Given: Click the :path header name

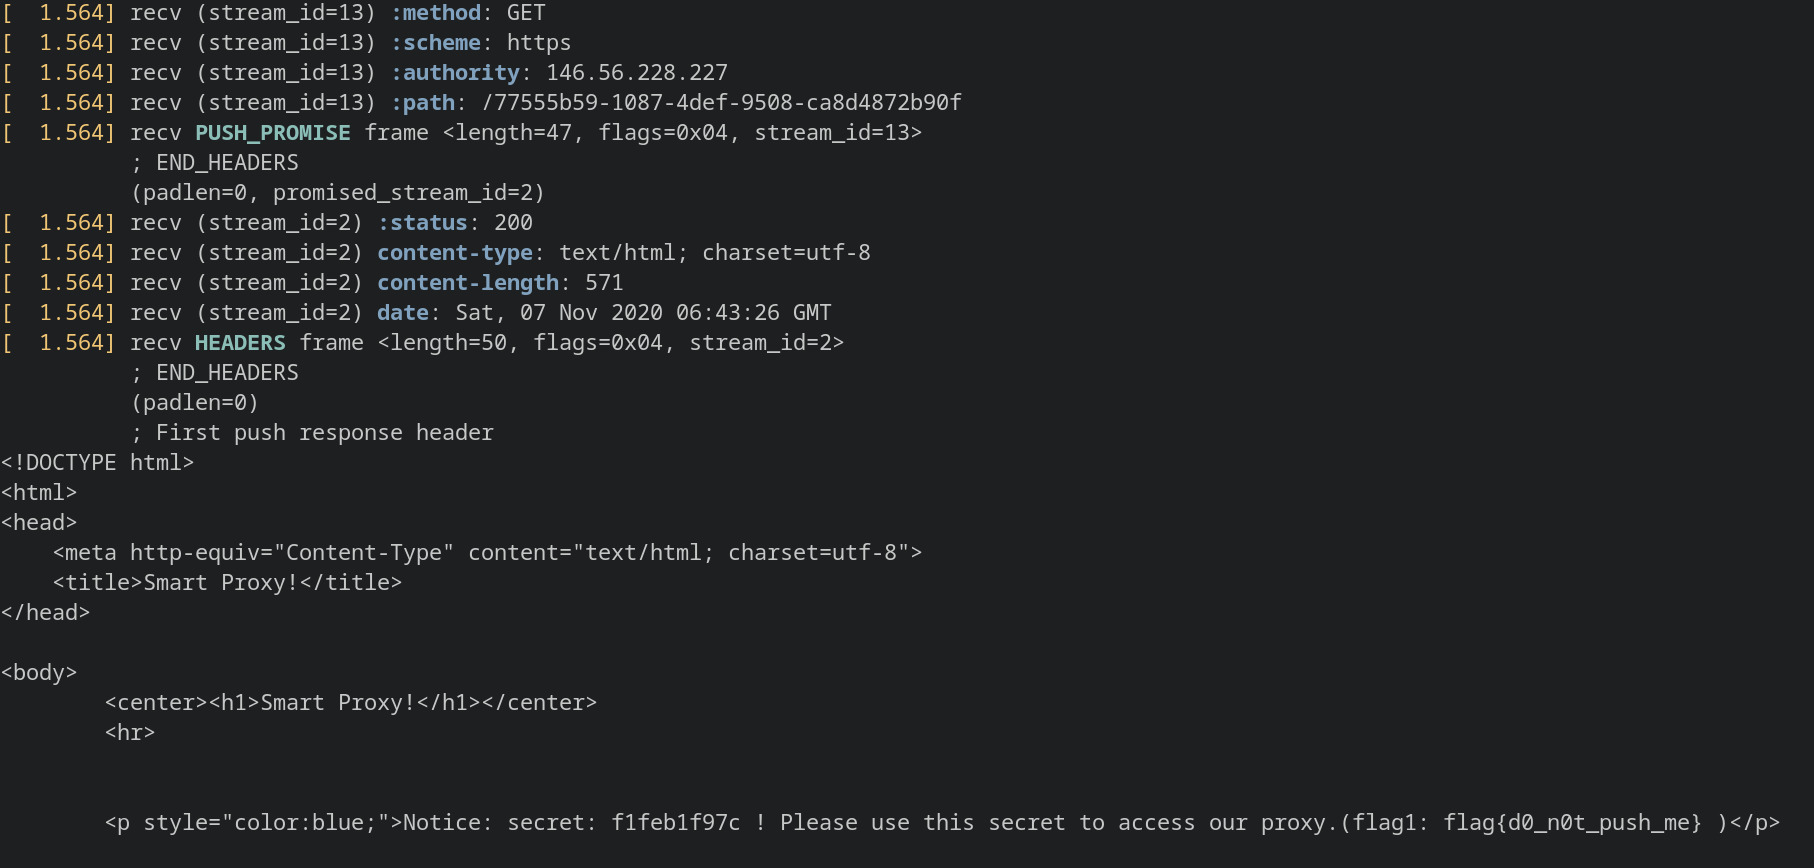Looking at the screenshot, I should pos(422,103).
